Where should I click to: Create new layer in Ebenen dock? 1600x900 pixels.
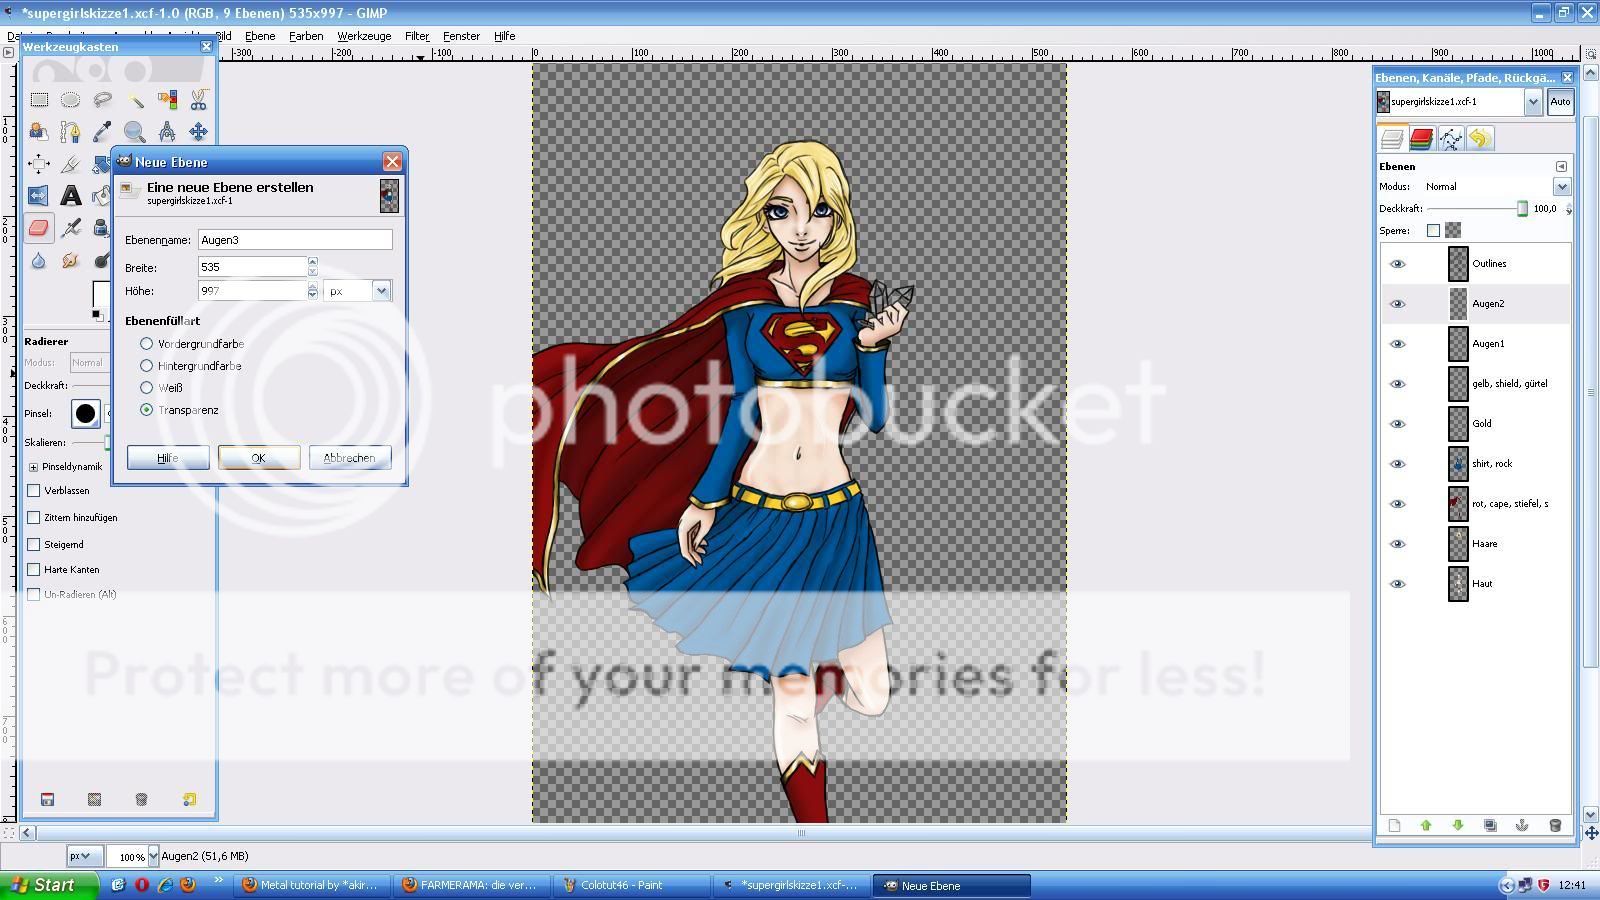pyautogui.click(x=1394, y=825)
